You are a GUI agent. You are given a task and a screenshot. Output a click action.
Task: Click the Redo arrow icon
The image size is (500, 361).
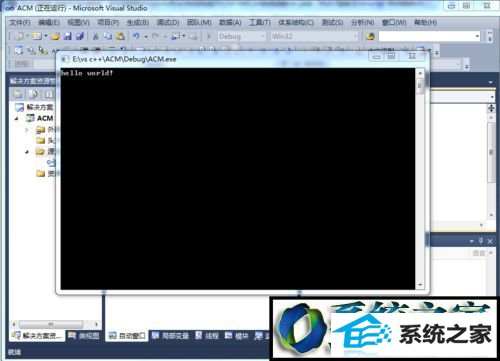point(155,36)
